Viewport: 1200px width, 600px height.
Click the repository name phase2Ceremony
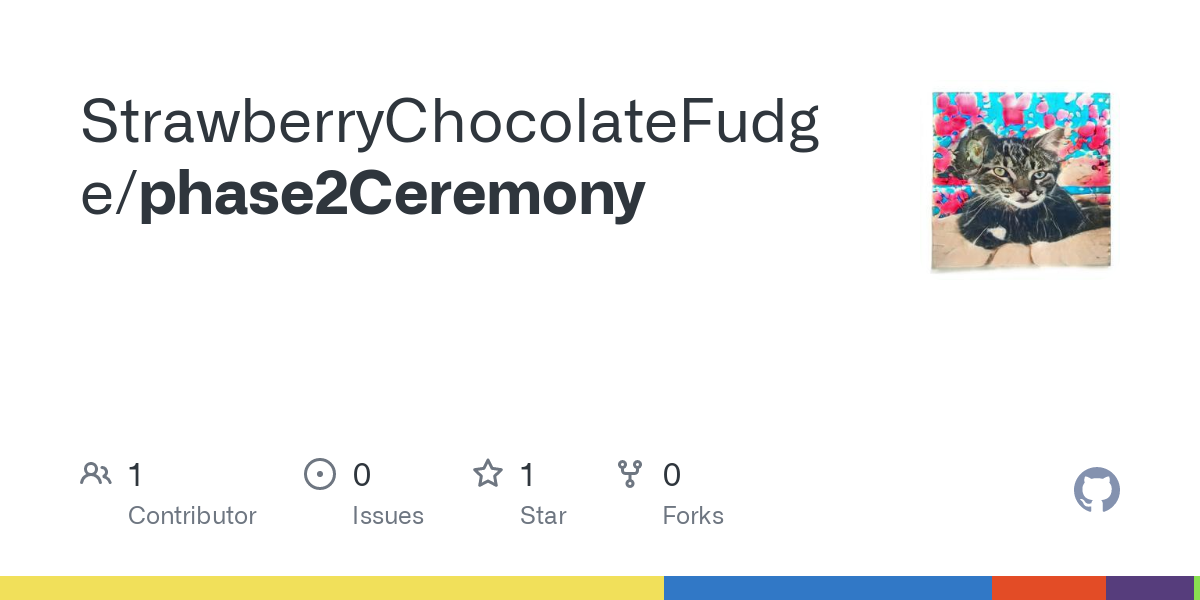[x=392, y=193]
